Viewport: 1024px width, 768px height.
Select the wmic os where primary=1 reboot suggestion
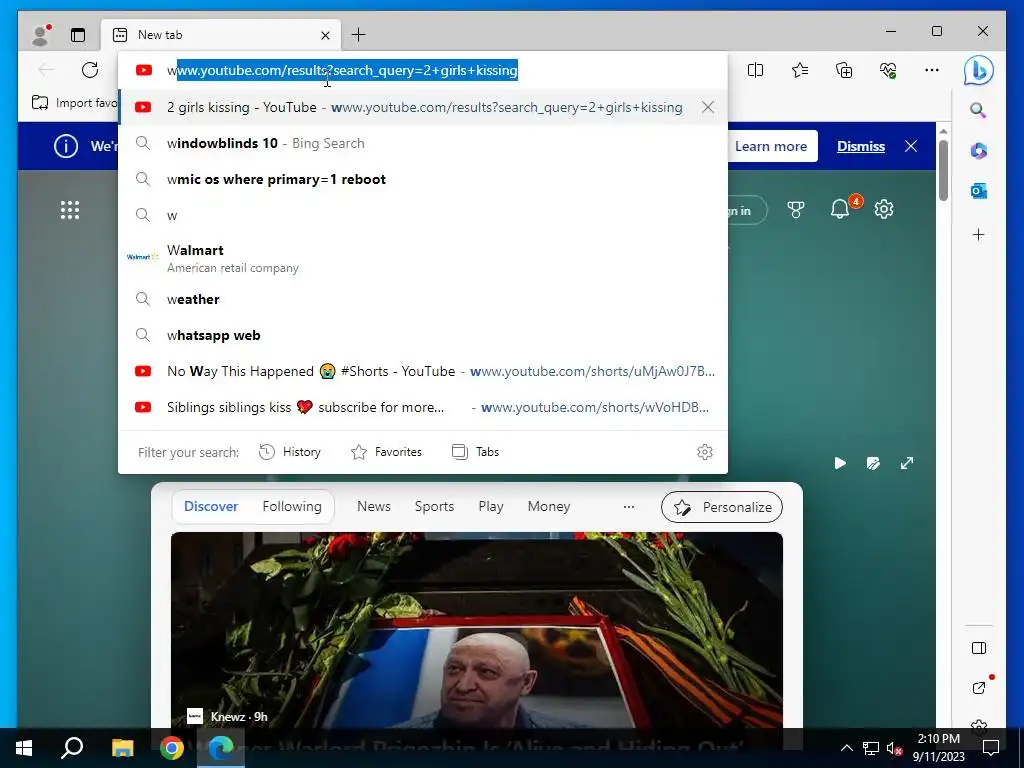tap(423, 179)
